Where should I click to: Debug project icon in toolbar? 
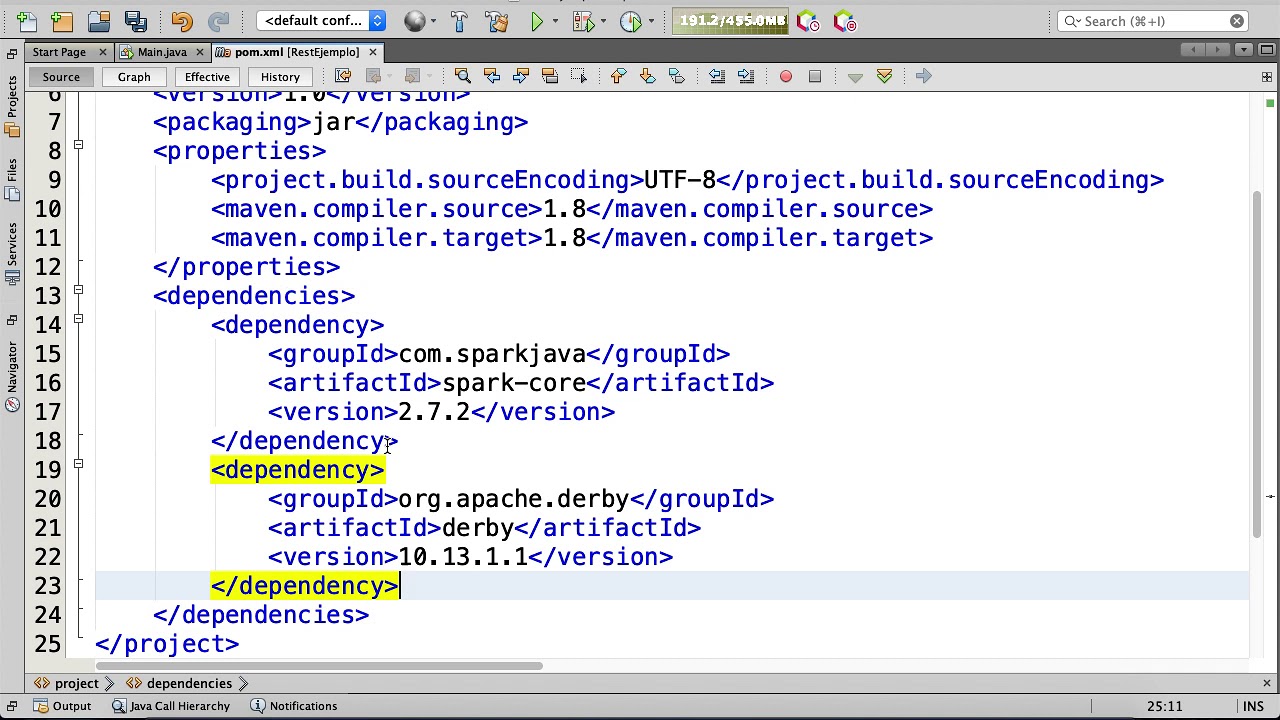coord(585,21)
